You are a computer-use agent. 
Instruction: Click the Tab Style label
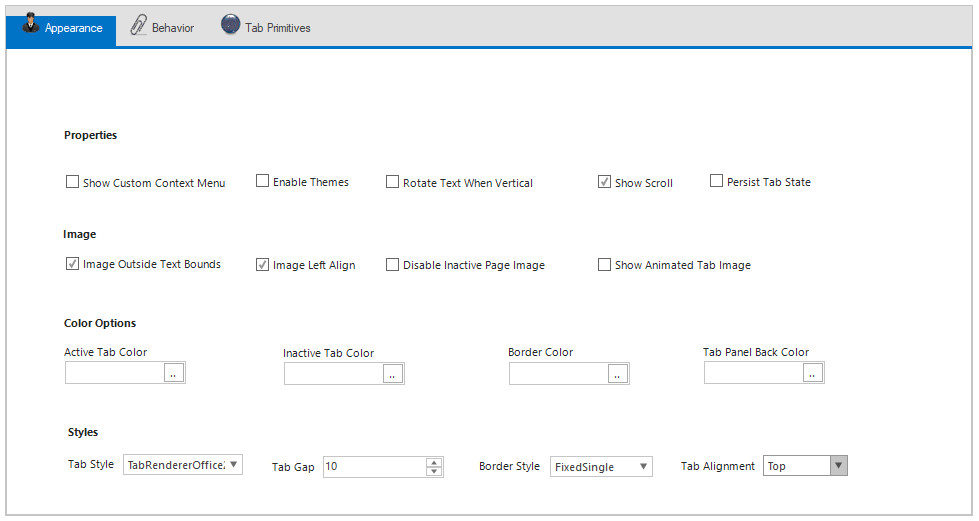91,464
